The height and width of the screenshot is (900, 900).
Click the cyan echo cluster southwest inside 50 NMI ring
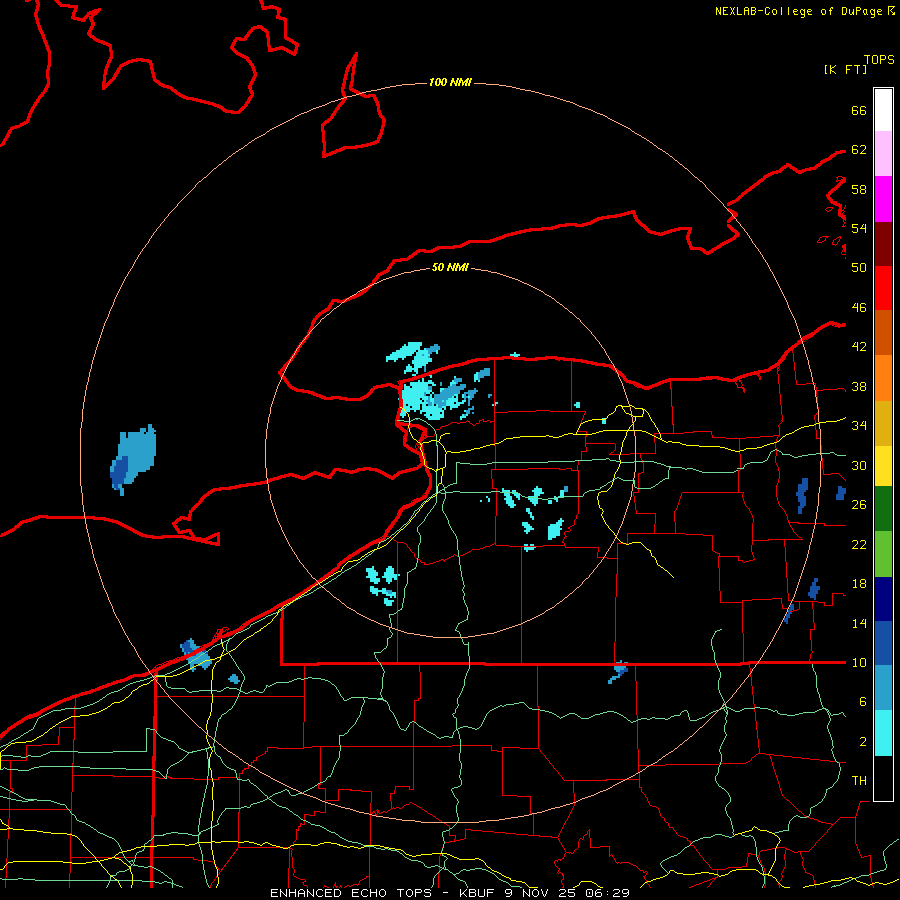[x=383, y=584]
